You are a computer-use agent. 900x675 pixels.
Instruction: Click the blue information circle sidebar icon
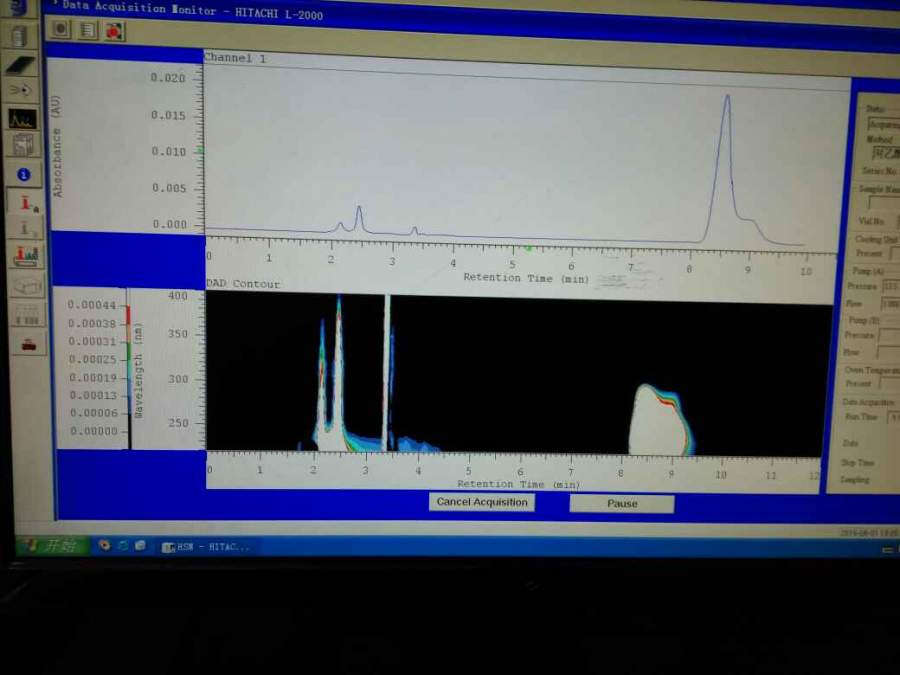click(x=24, y=174)
